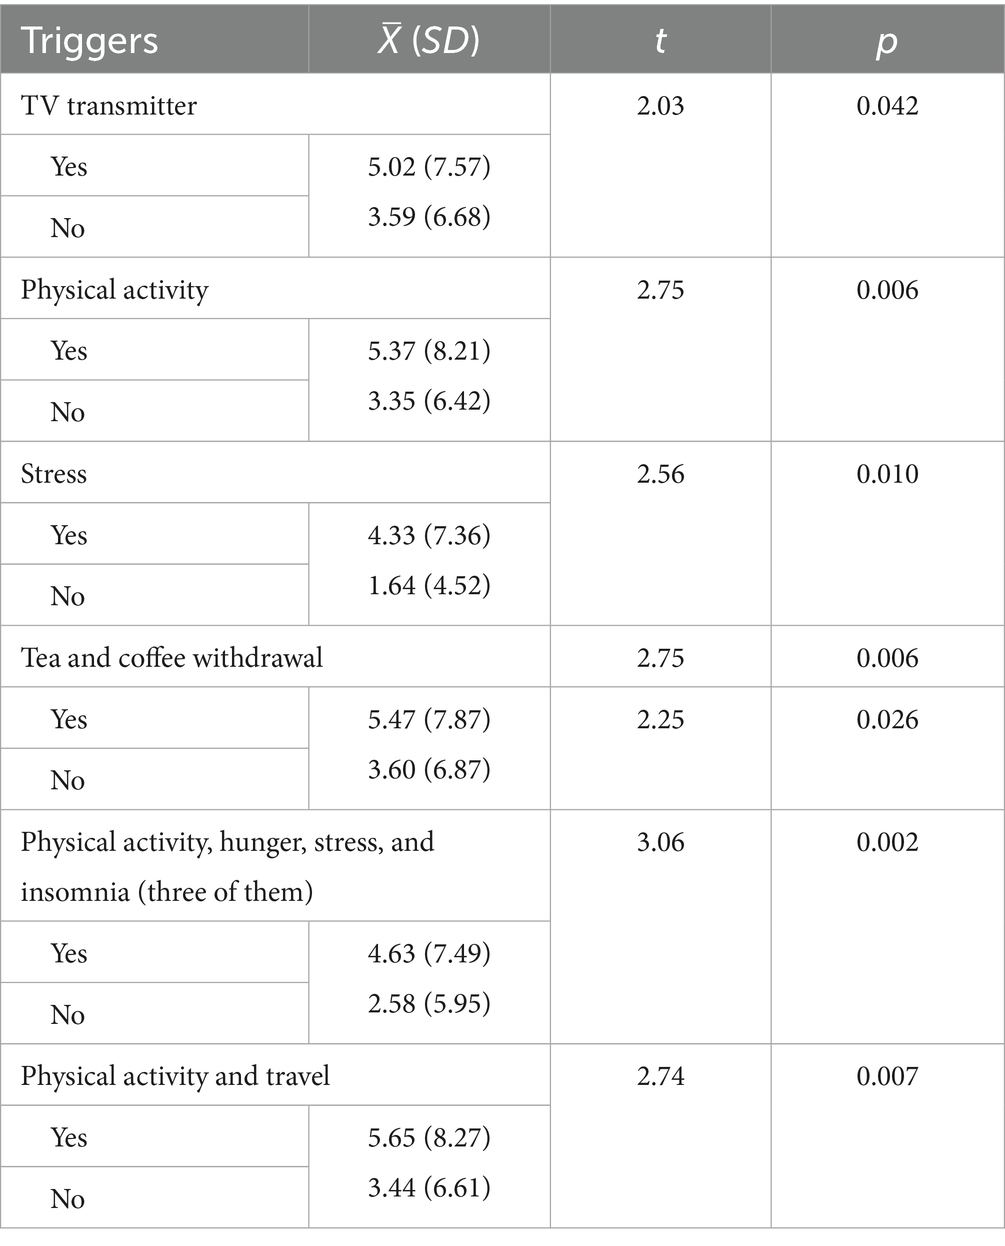Click the p column header
Viewport: 1005px width, 1246px height.
[887, 43]
